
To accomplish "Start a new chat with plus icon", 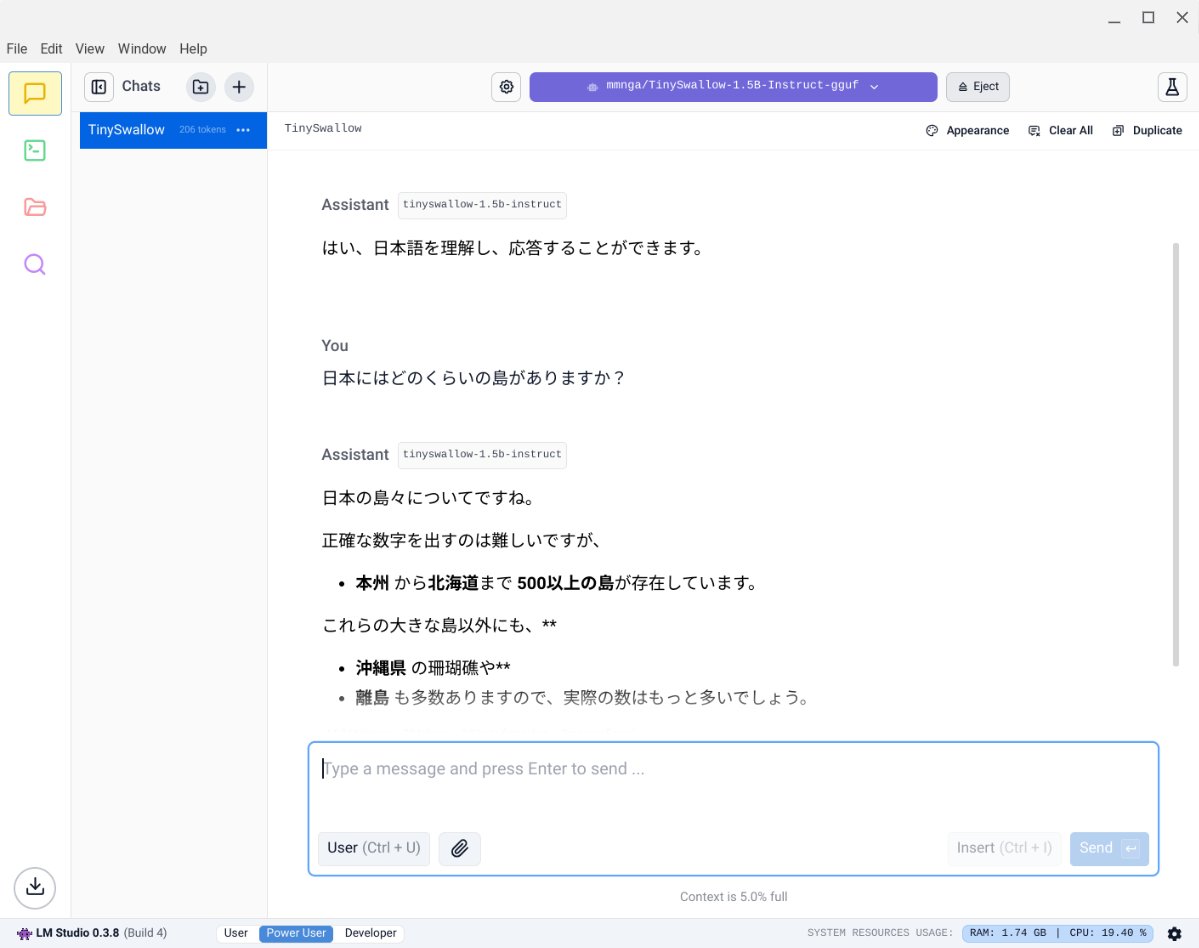I will [x=239, y=87].
